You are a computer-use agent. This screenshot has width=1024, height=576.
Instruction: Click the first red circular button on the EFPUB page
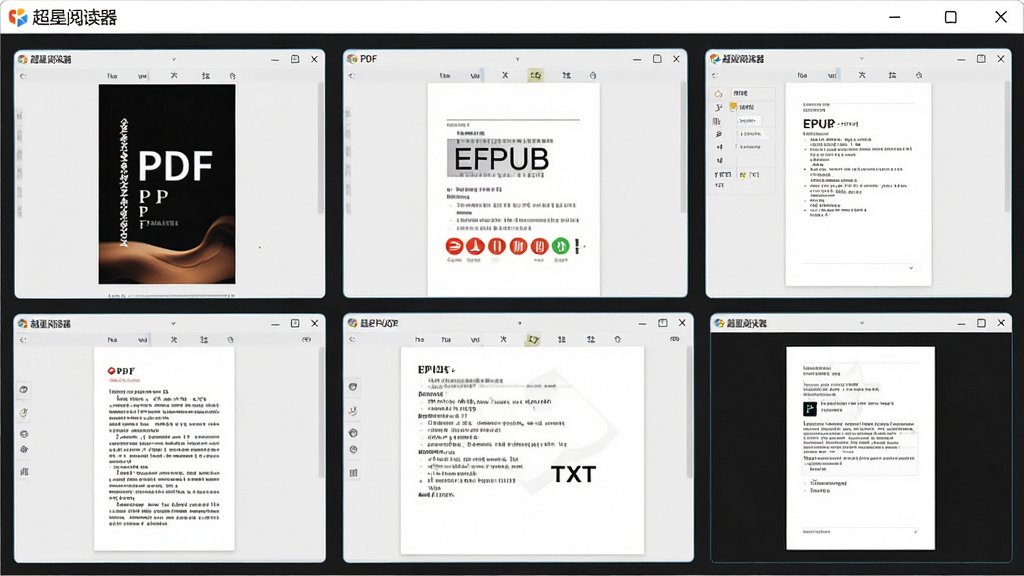[x=455, y=246]
